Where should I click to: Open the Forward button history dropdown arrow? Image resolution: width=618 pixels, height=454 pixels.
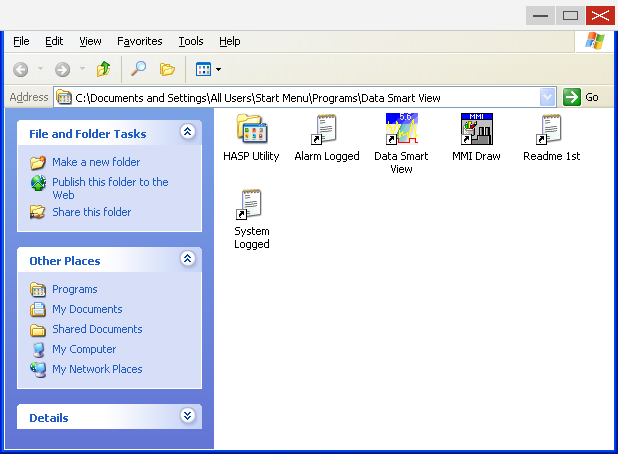coord(82,69)
